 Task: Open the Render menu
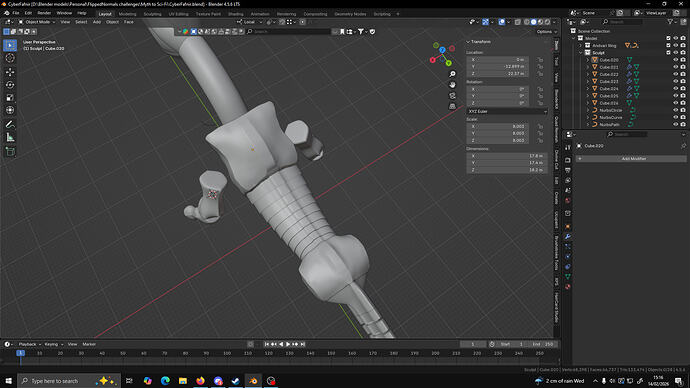pyautogui.click(x=44, y=13)
